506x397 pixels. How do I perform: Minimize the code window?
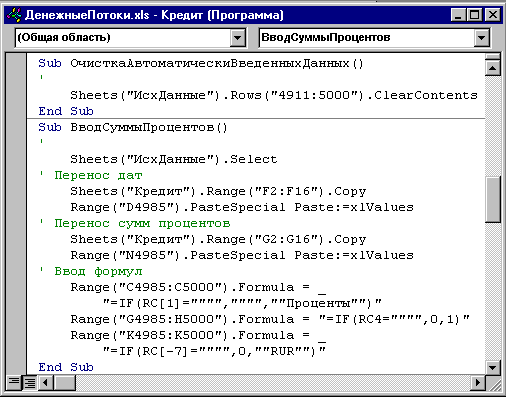pos(458,15)
